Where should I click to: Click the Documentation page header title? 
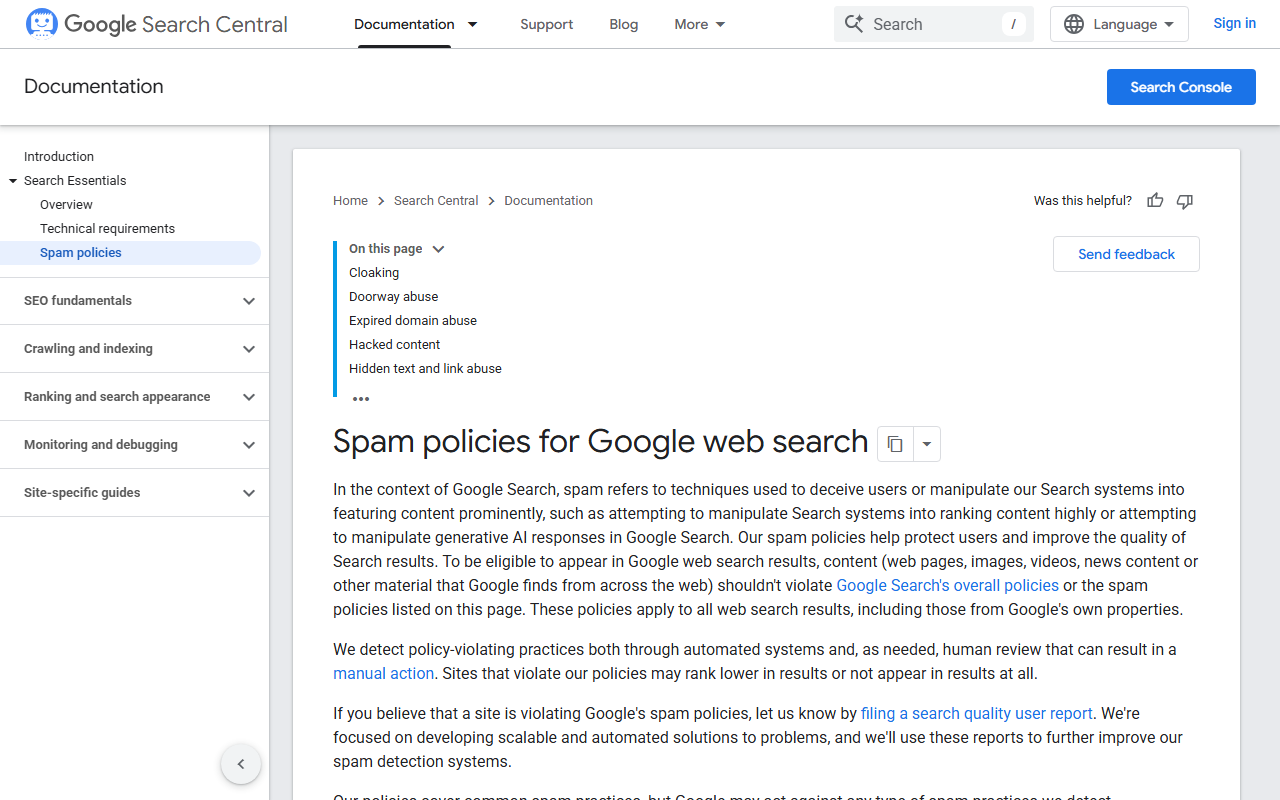(94, 87)
